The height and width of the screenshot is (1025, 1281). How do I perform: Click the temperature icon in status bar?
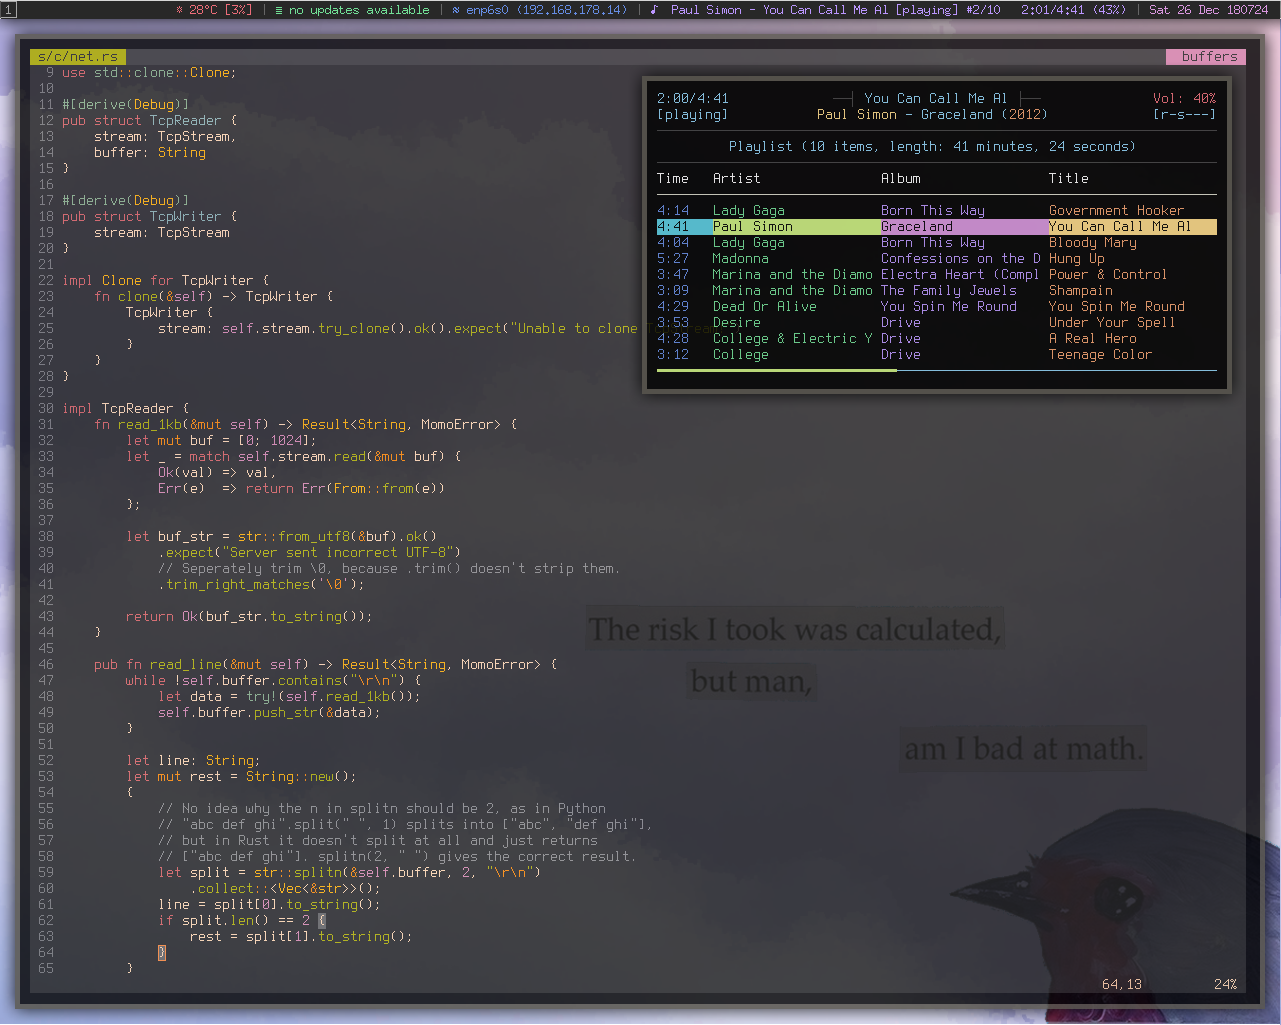180,10
